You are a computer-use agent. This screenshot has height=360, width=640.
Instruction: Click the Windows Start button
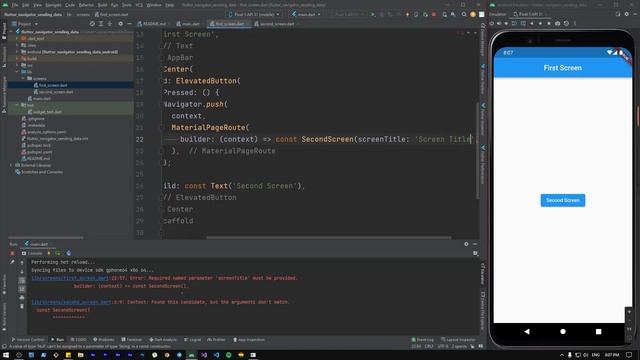click(6, 355)
